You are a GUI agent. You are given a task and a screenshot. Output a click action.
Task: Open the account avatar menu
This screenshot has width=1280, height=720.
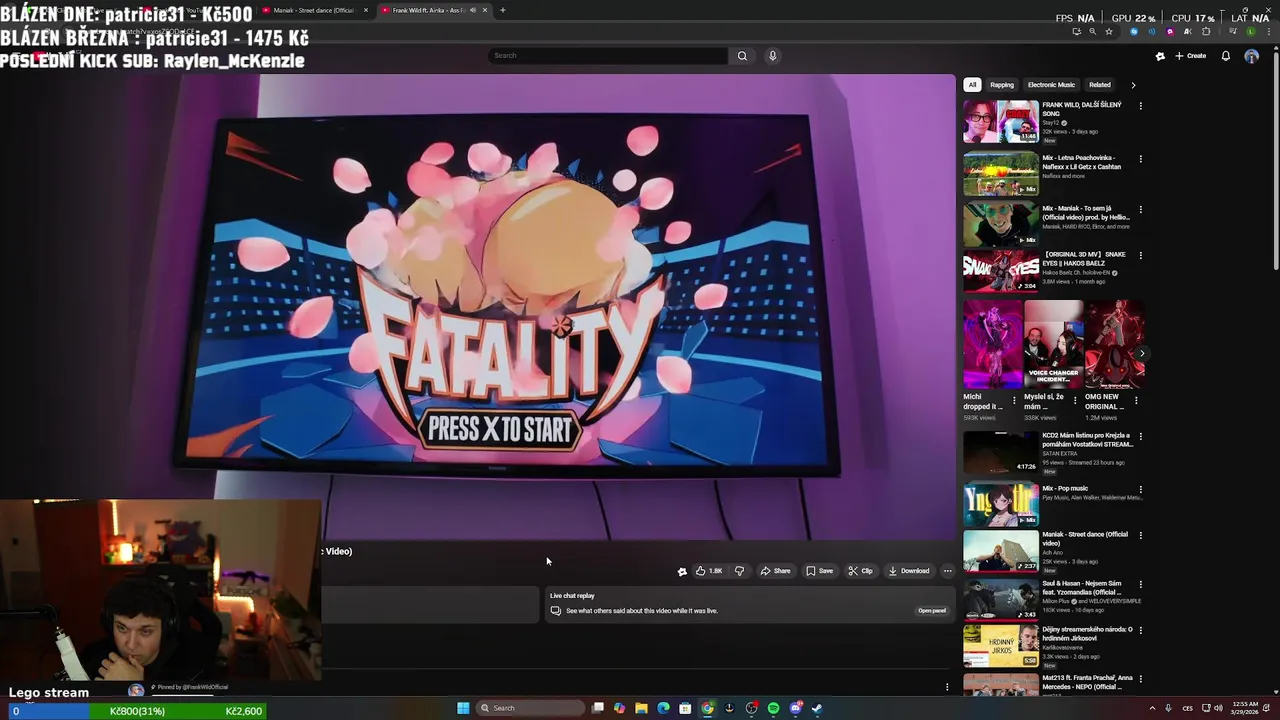point(1251,56)
